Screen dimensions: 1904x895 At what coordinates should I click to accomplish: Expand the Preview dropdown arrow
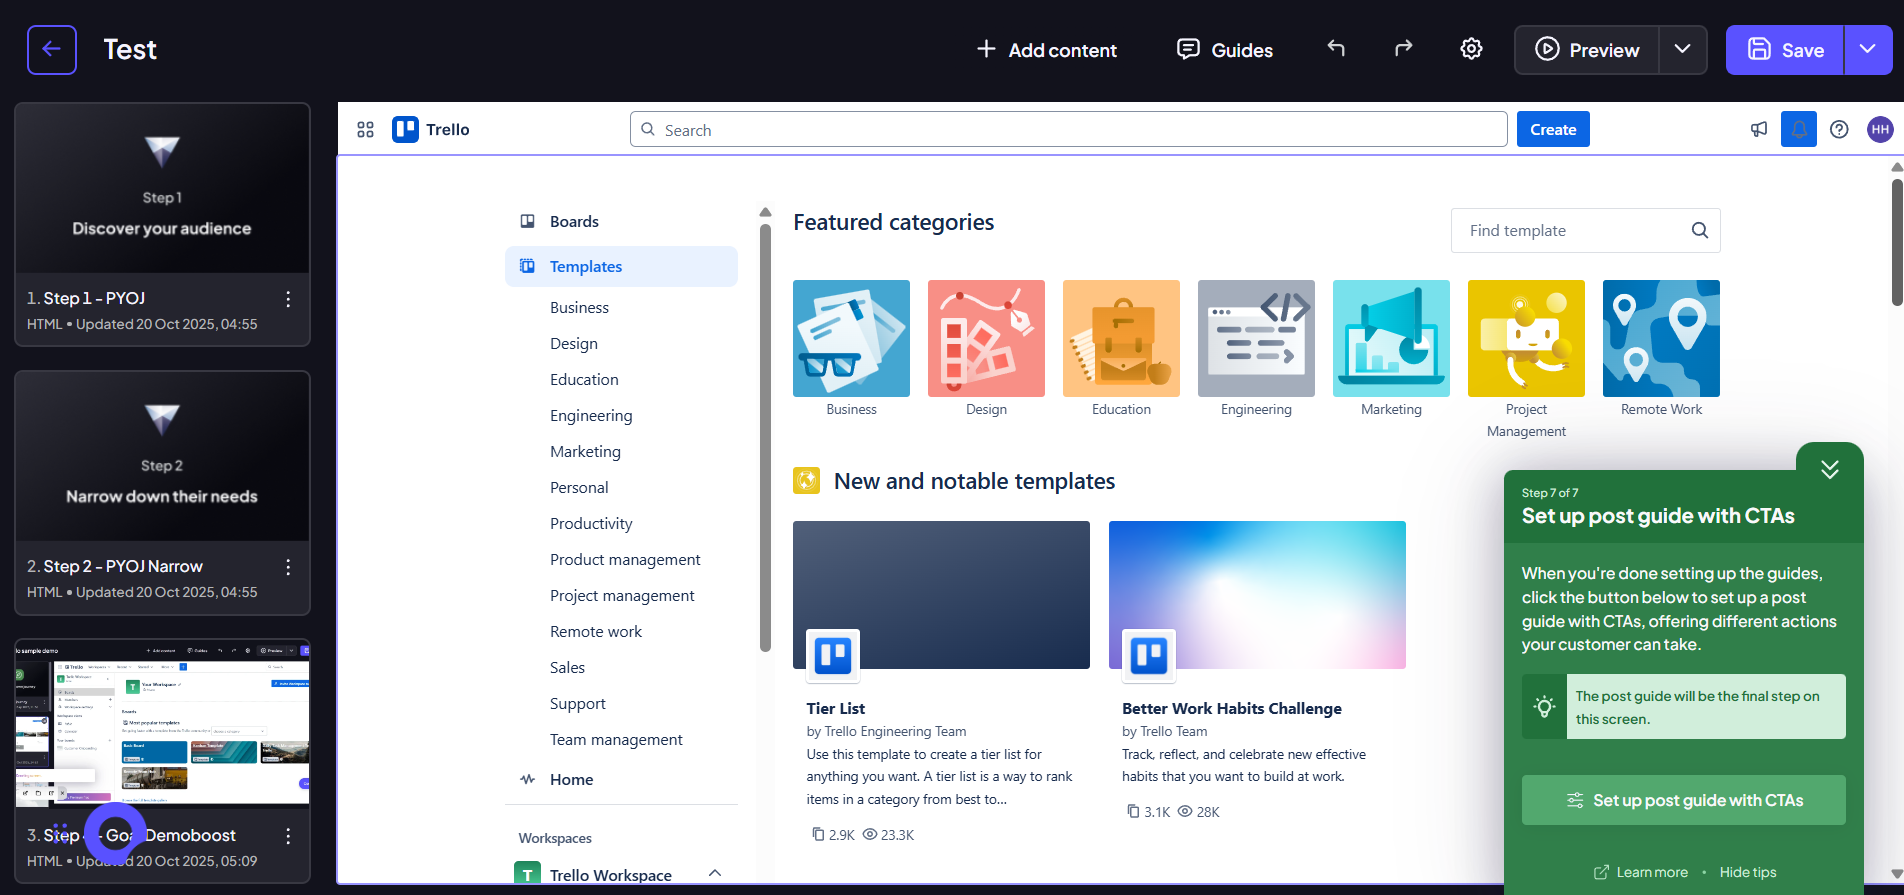(1683, 50)
